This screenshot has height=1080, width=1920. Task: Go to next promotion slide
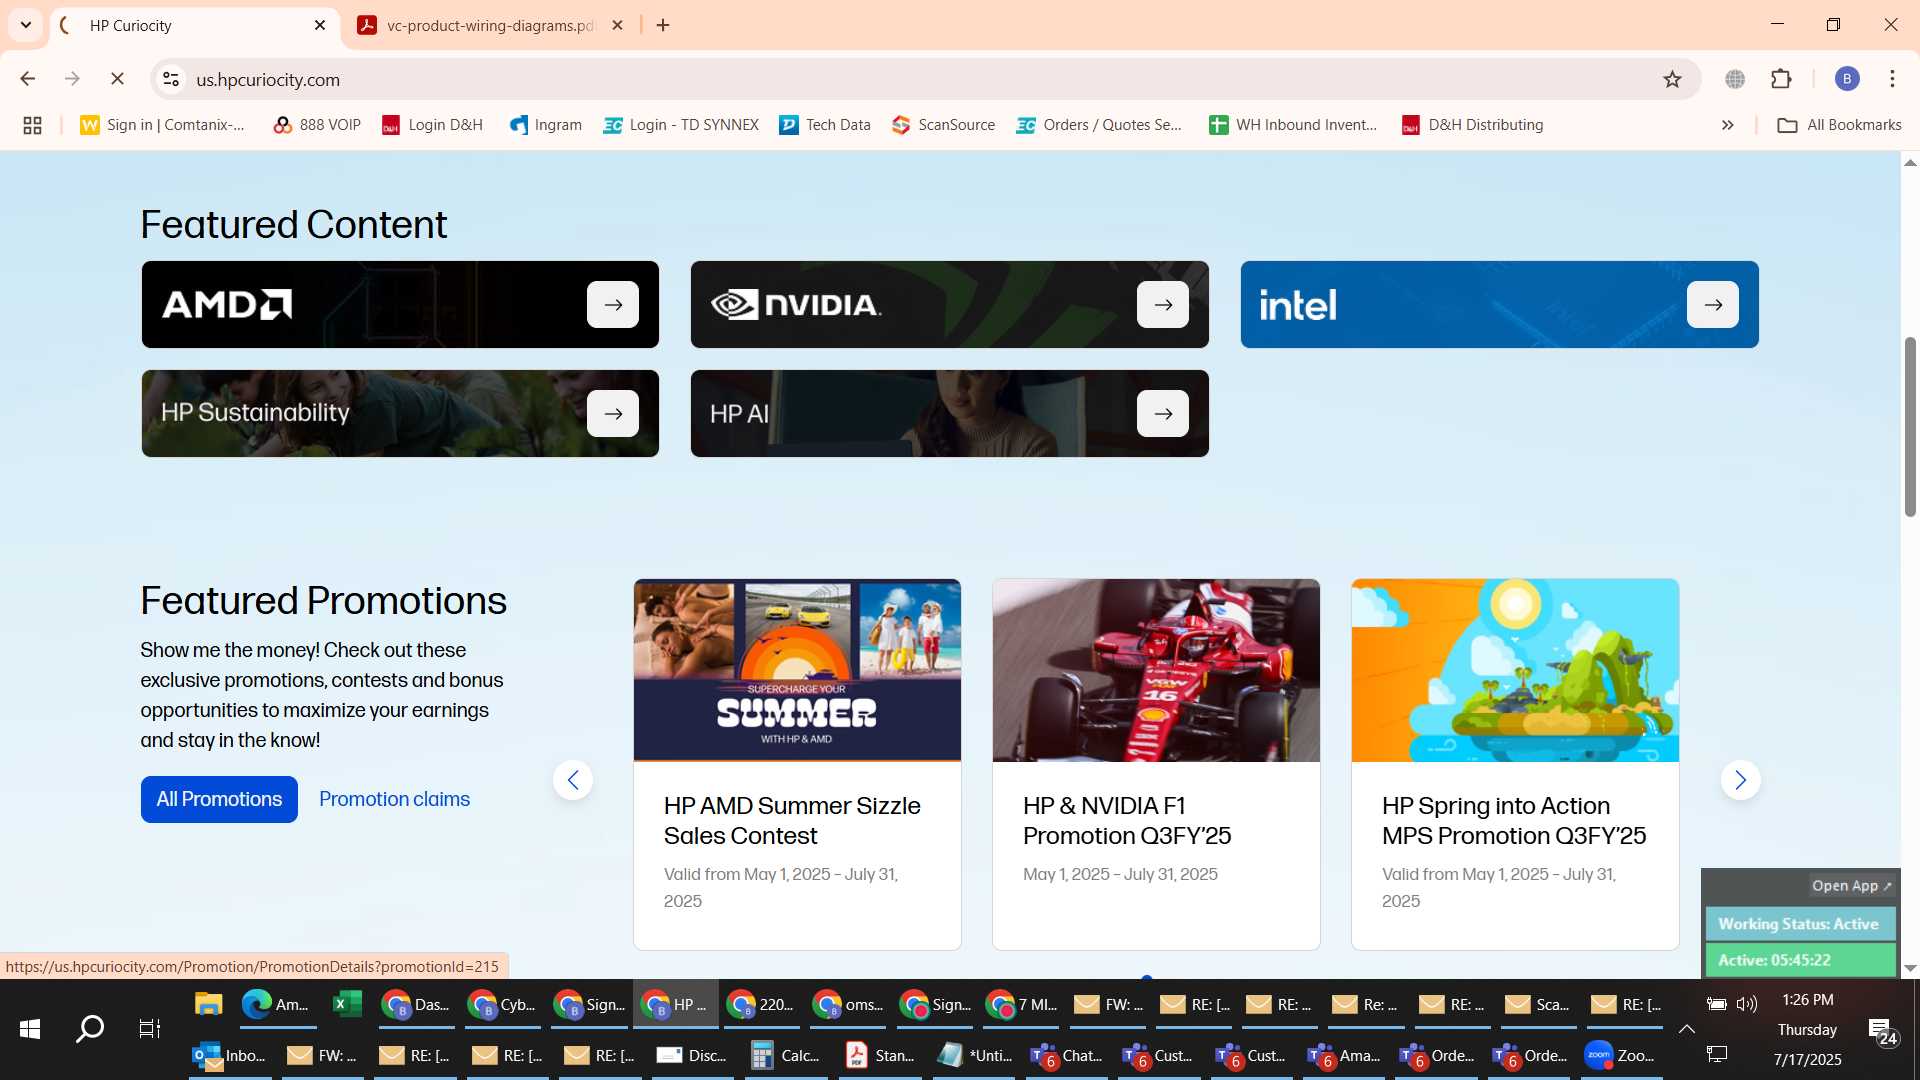[1741, 780]
